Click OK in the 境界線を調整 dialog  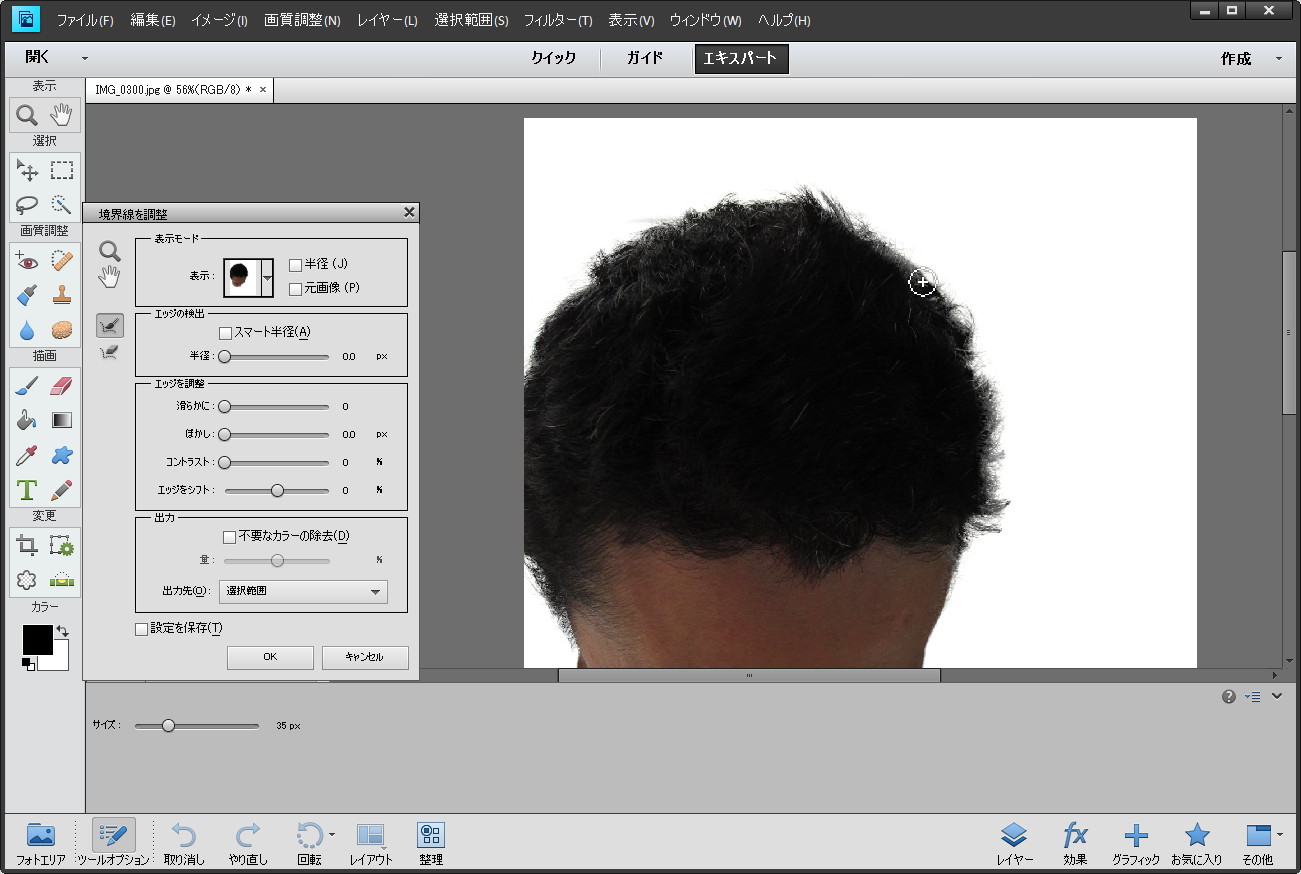270,657
